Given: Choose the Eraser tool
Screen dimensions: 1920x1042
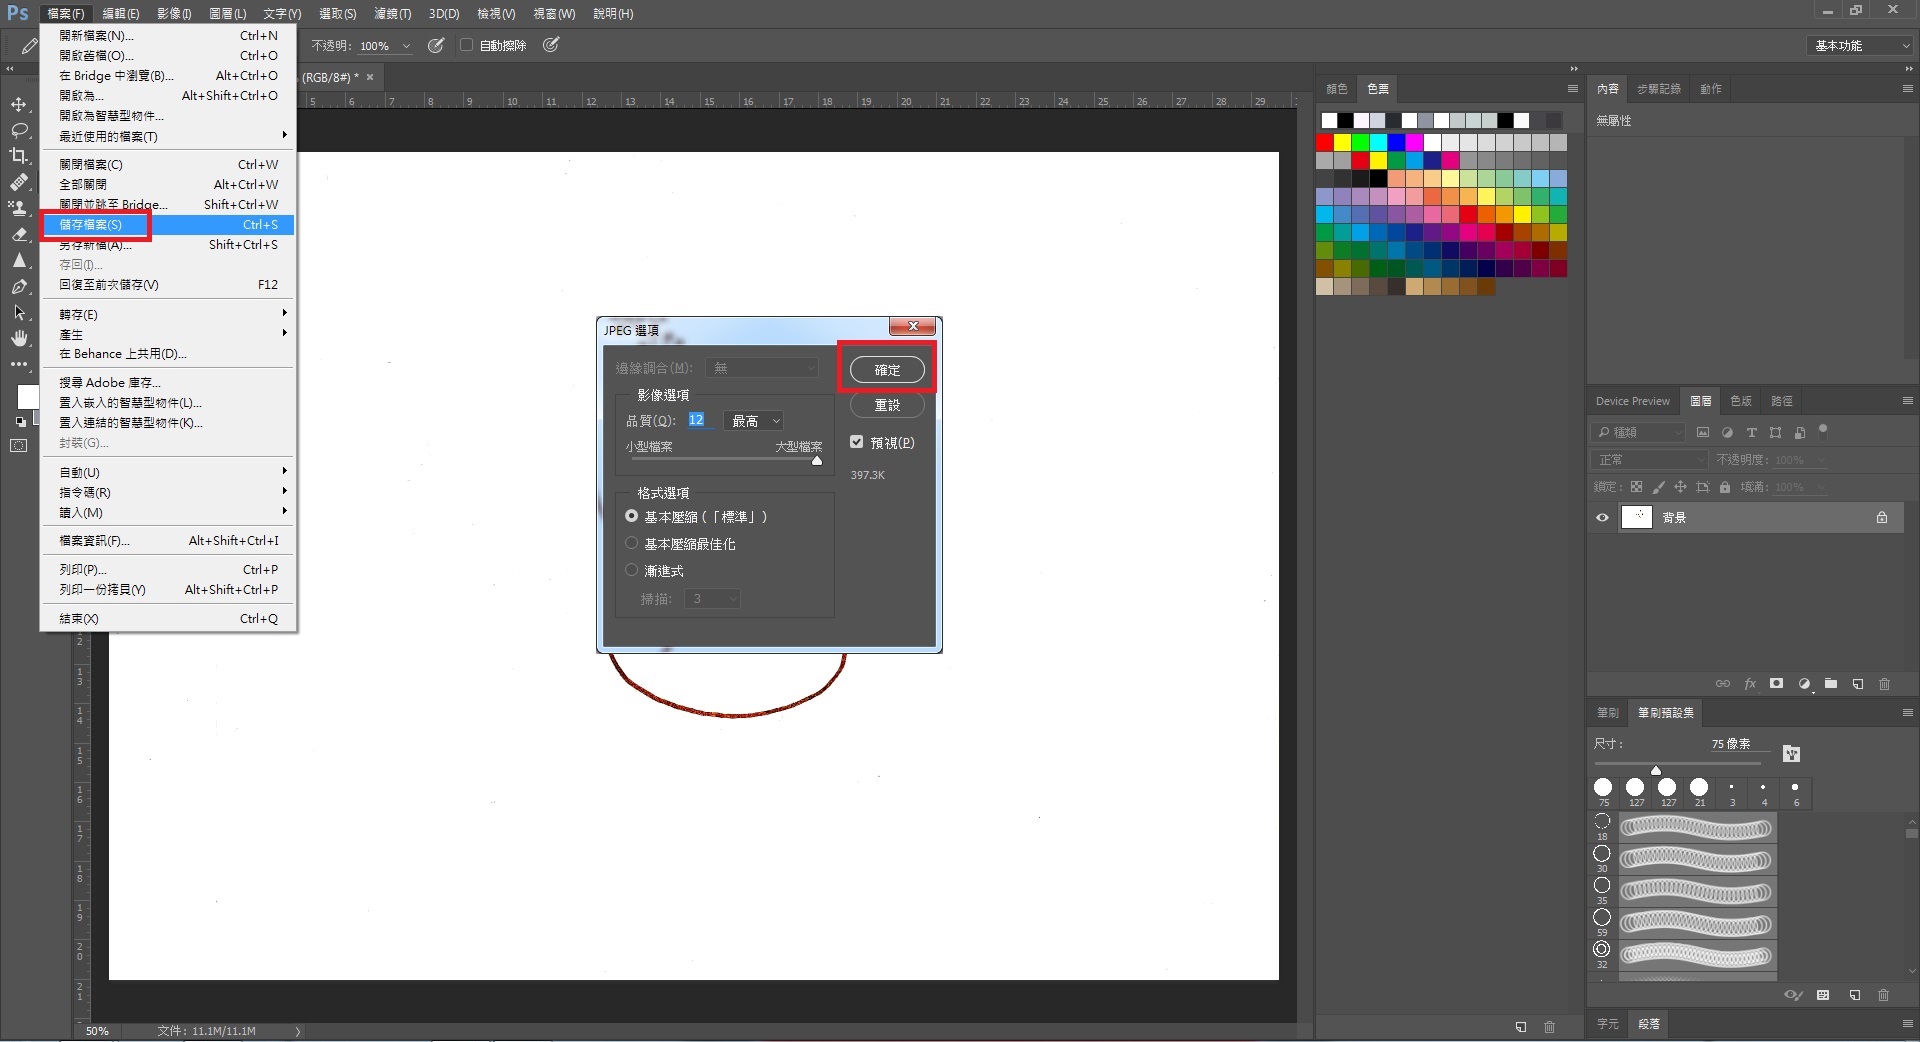Looking at the screenshot, I should tap(19, 235).
